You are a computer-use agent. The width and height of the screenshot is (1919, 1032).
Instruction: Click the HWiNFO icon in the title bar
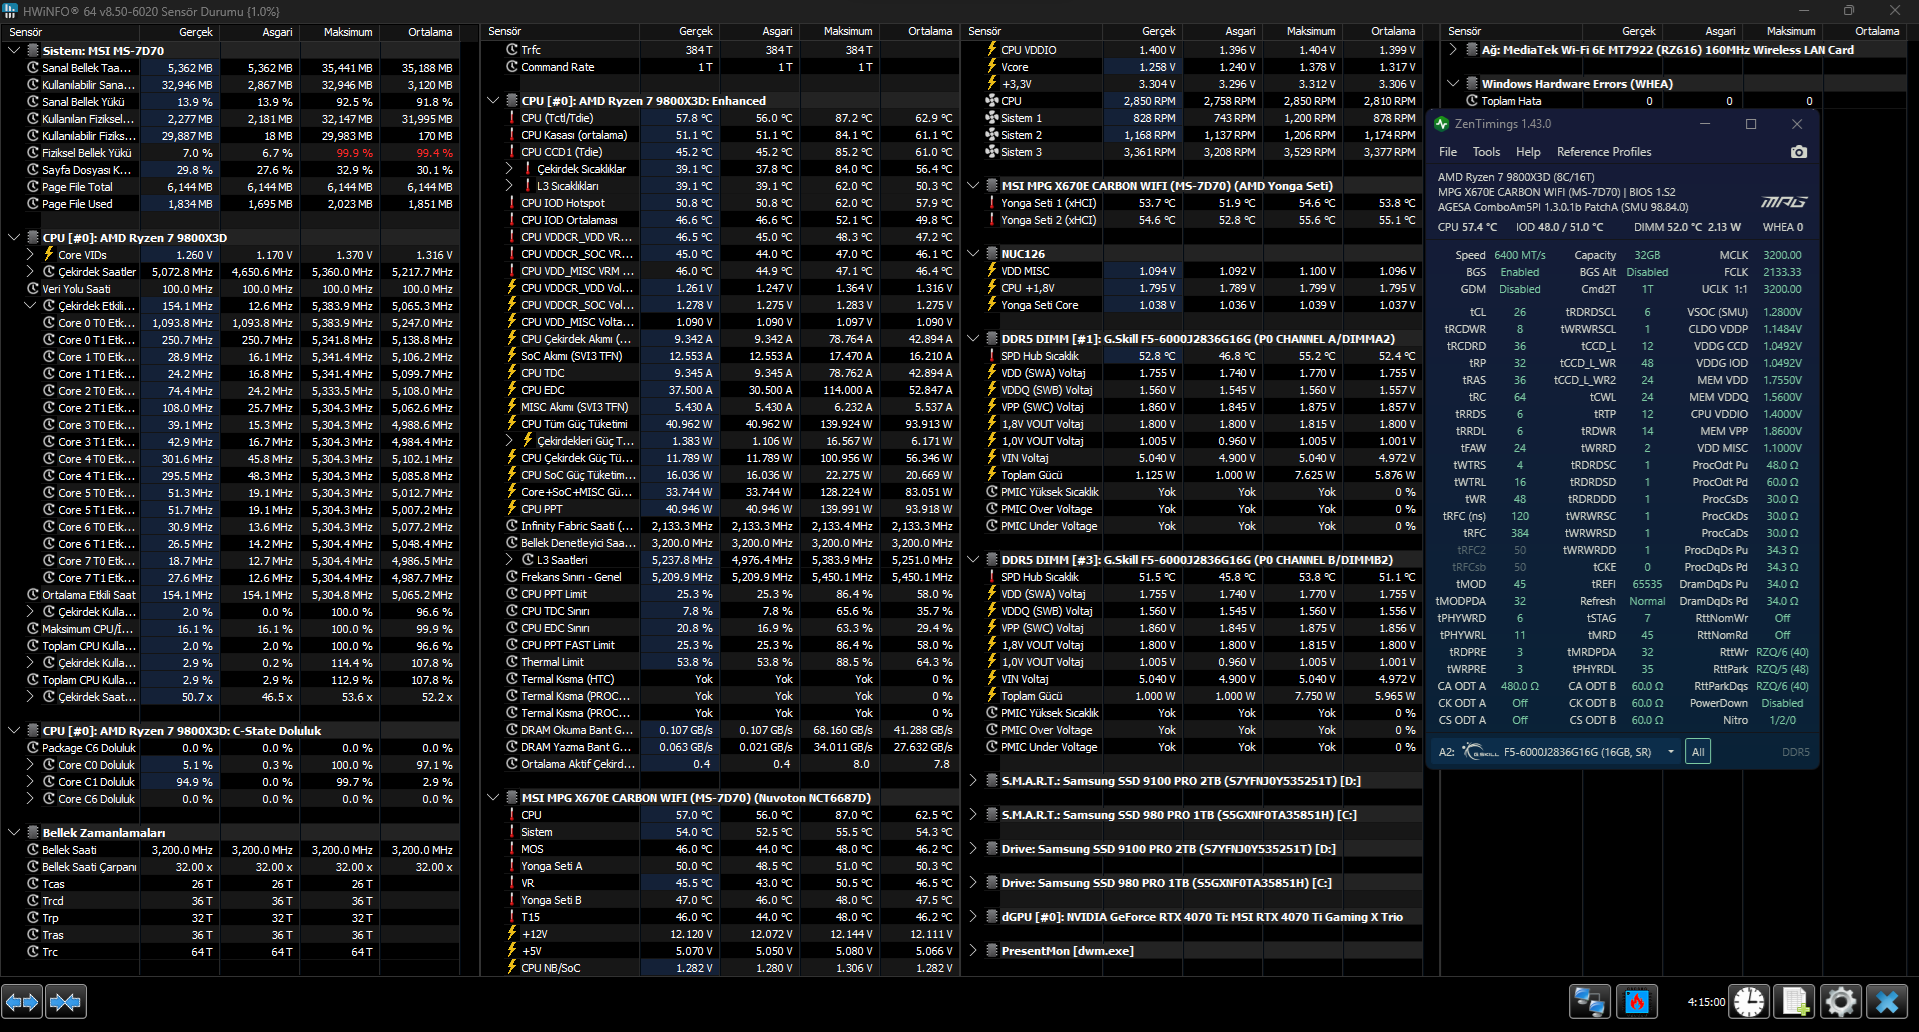[11, 11]
